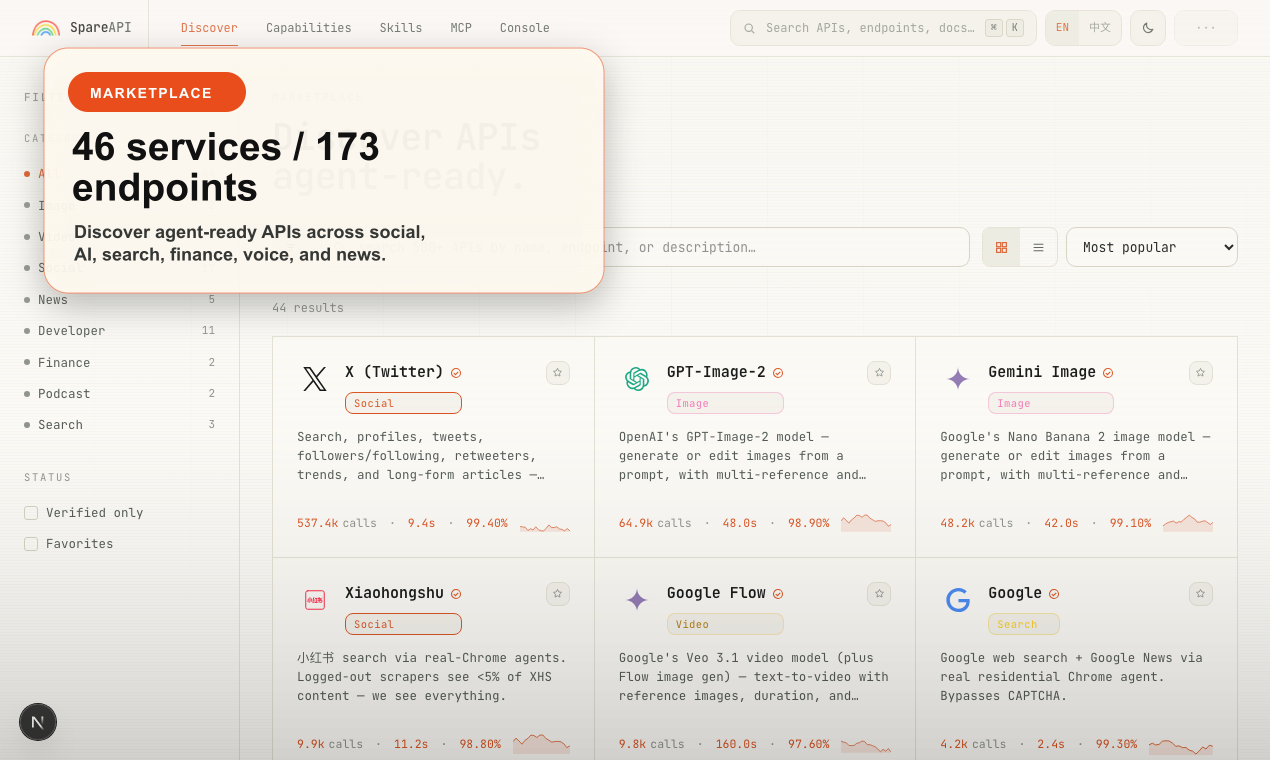Open the Capabilities tab
The image size is (1270, 760).
tap(308, 28)
